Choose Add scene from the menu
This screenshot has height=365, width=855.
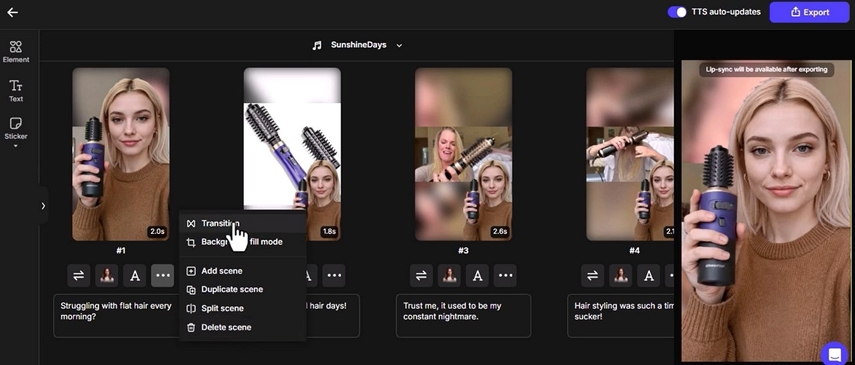click(243, 271)
